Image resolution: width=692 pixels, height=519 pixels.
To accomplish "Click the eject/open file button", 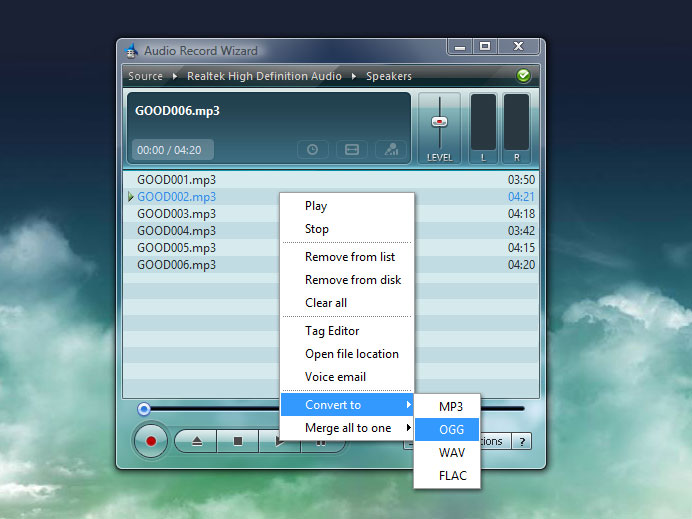I will (197, 441).
